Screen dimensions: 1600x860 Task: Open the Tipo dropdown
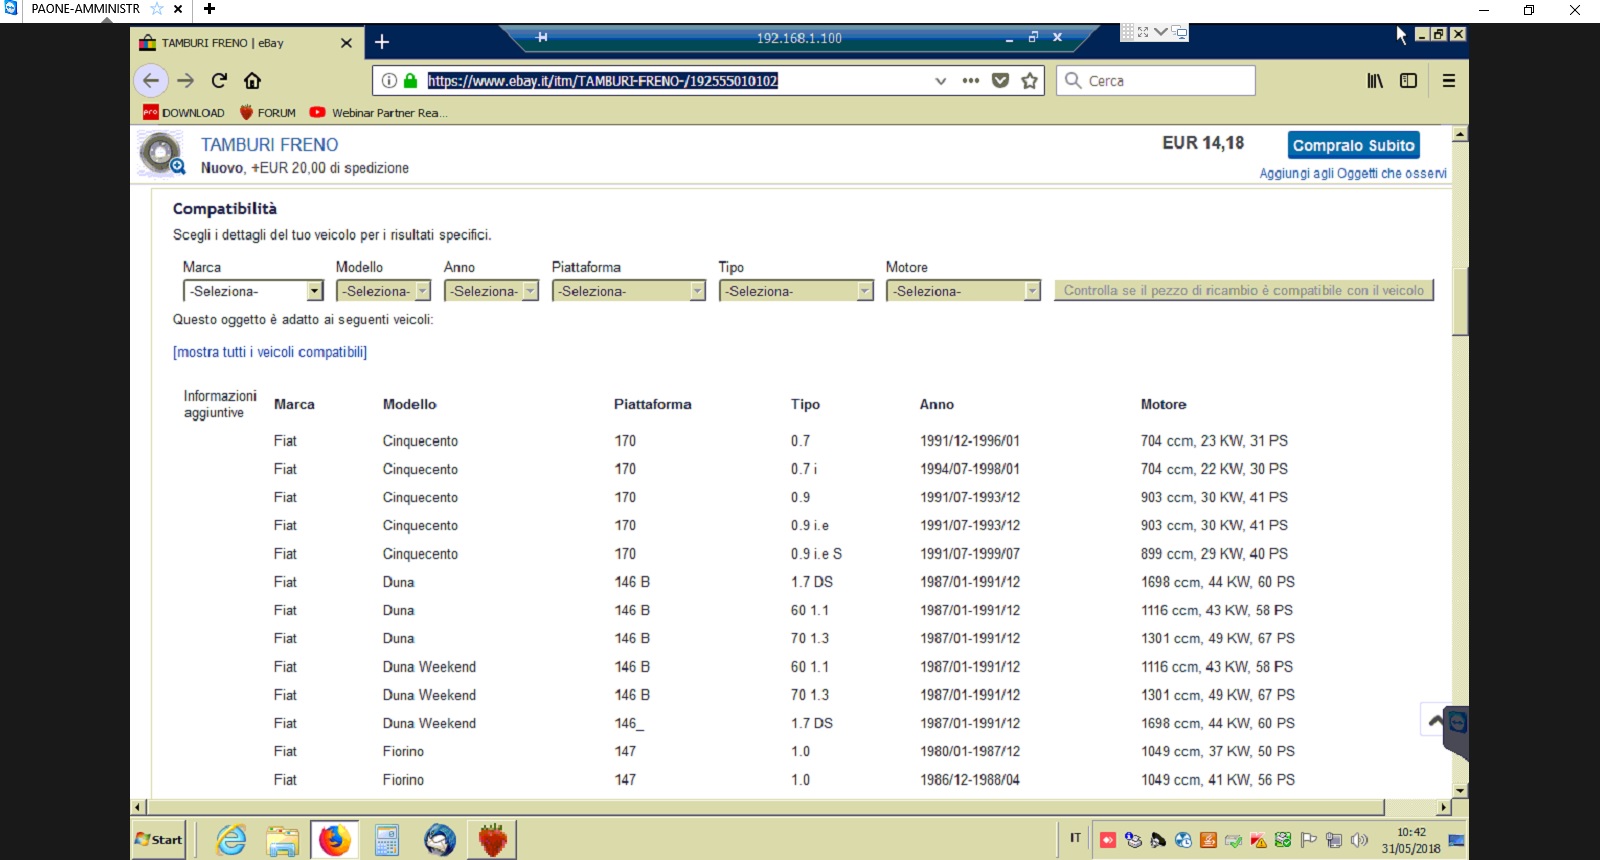[796, 291]
